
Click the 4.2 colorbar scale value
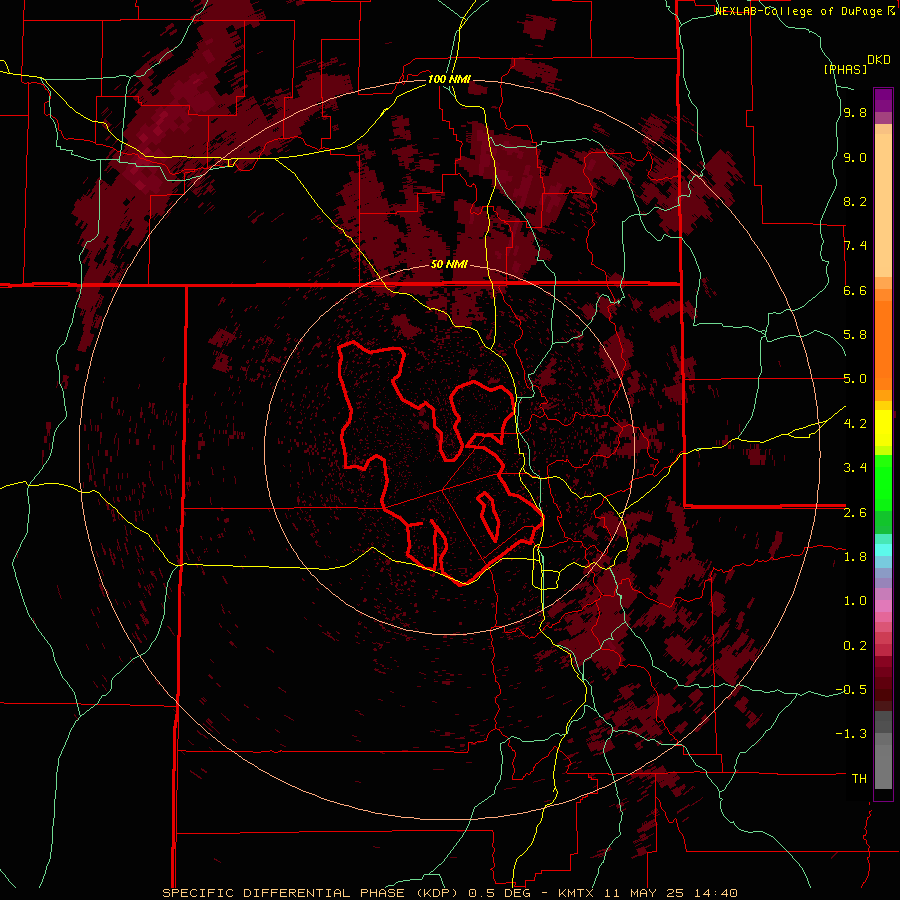855,424
